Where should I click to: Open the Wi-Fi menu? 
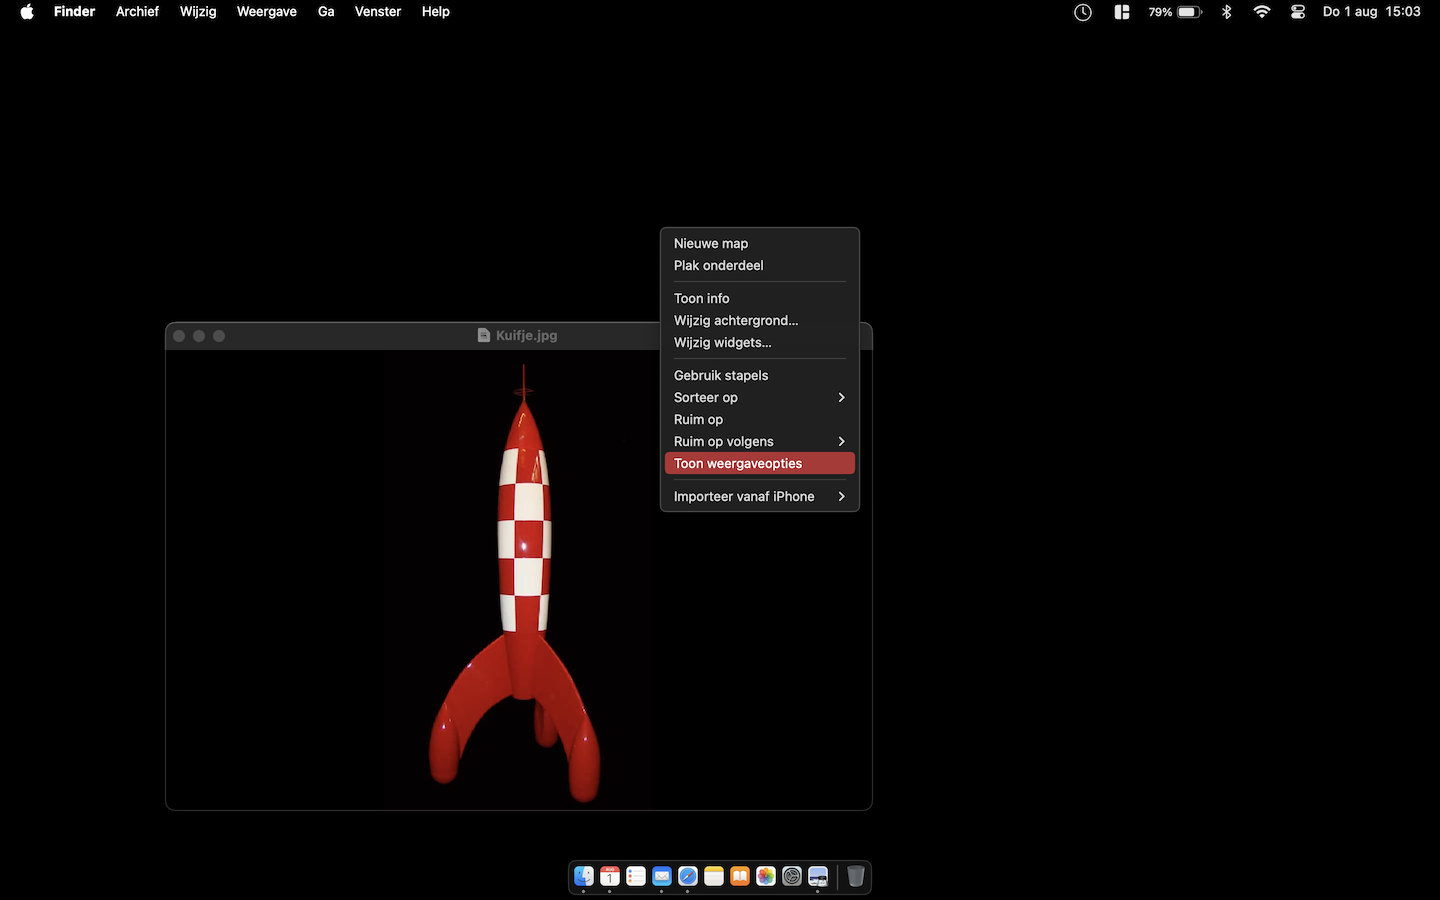click(1262, 12)
